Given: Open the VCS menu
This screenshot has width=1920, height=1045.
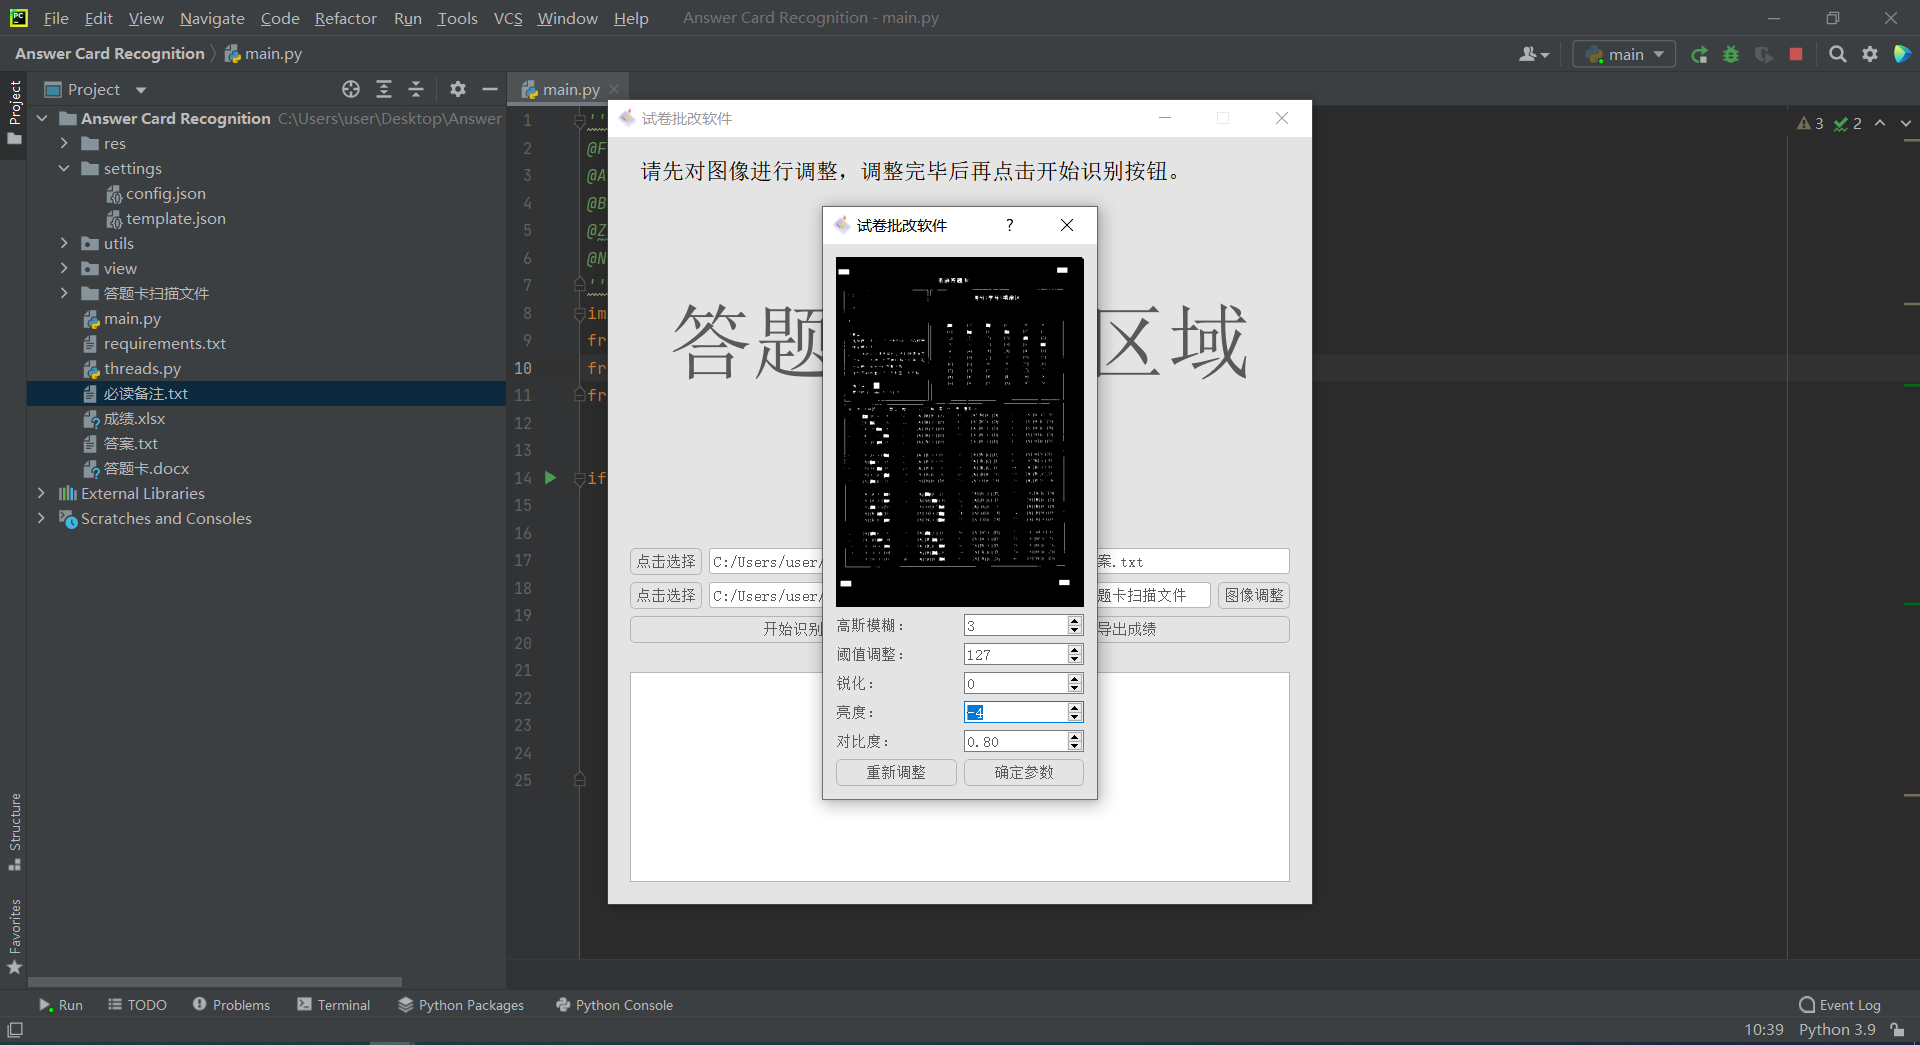Looking at the screenshot, I should tap(508, 18).
